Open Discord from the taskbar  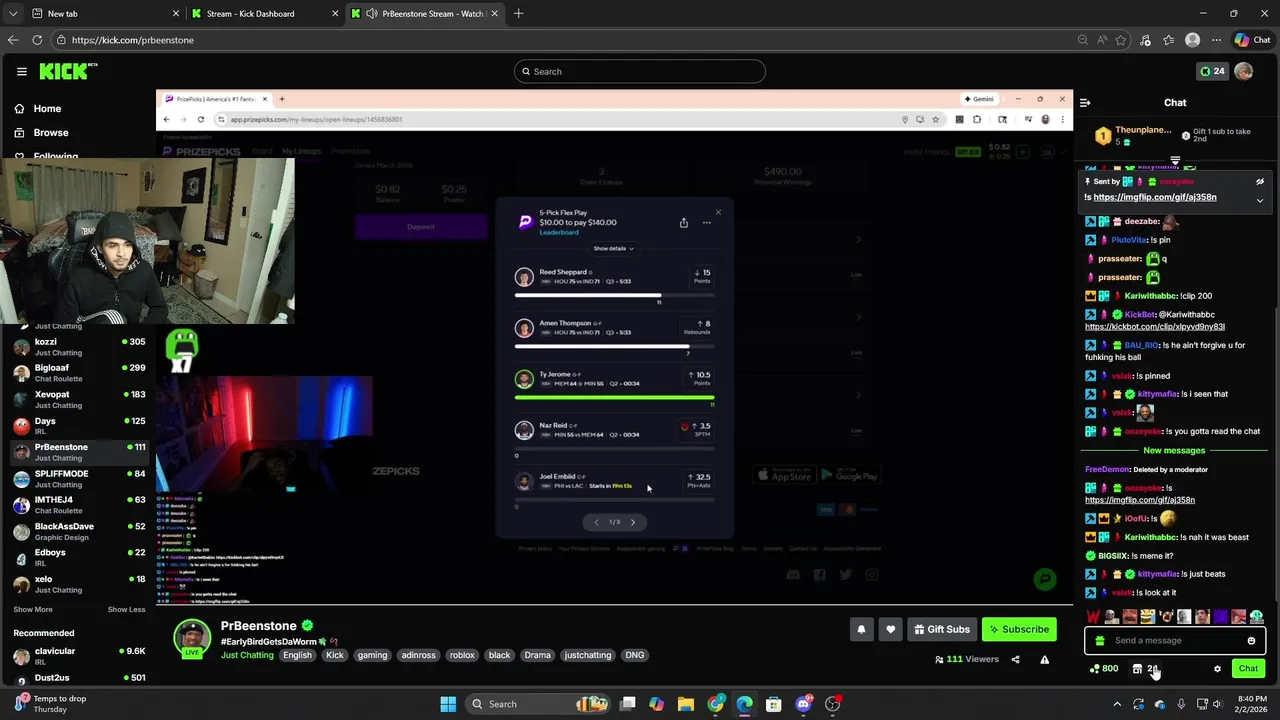(803, 704)
